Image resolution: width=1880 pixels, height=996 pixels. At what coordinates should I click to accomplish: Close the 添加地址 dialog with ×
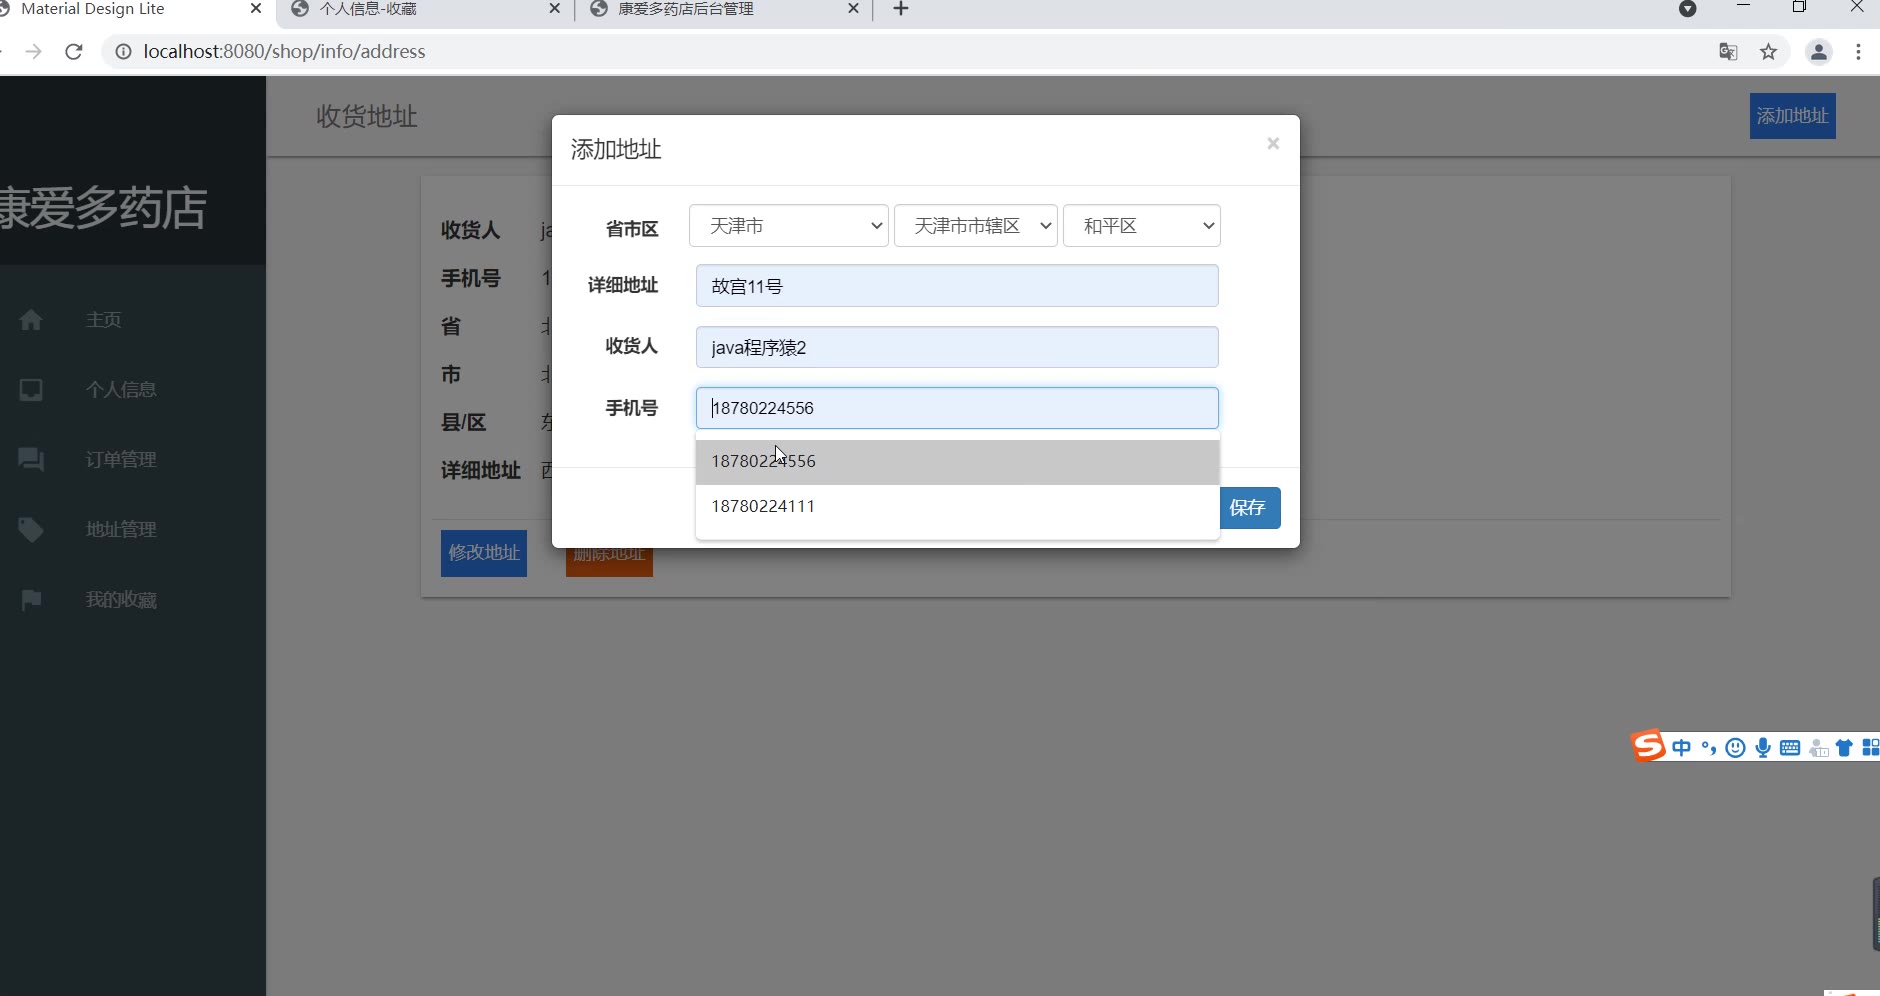point(1273,143)
